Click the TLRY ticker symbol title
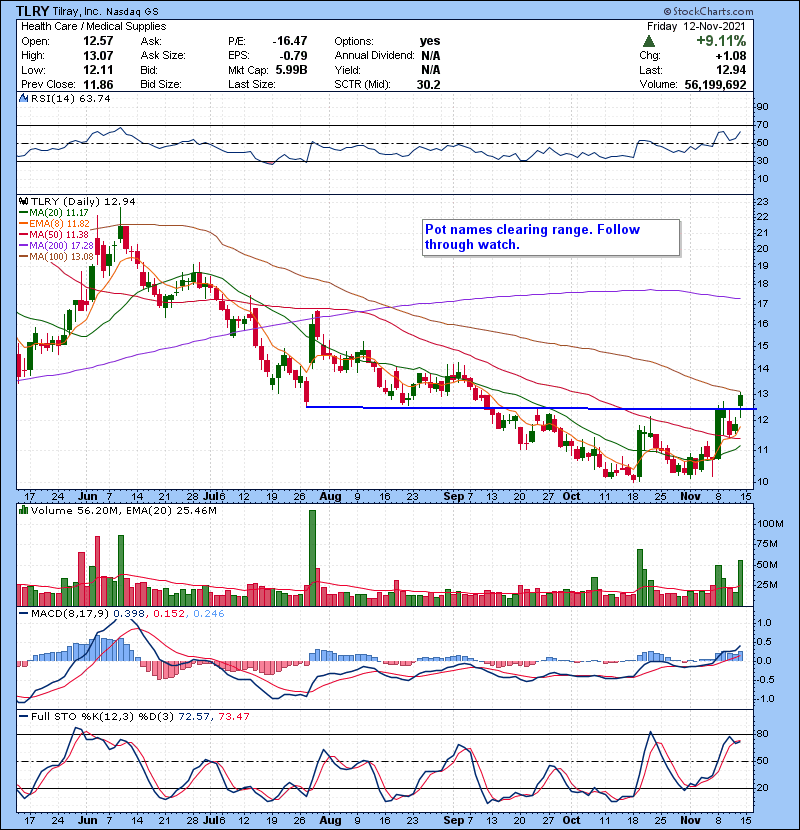Image resolution: width=800 pixels, height=830 pixels. coord(32,11)
